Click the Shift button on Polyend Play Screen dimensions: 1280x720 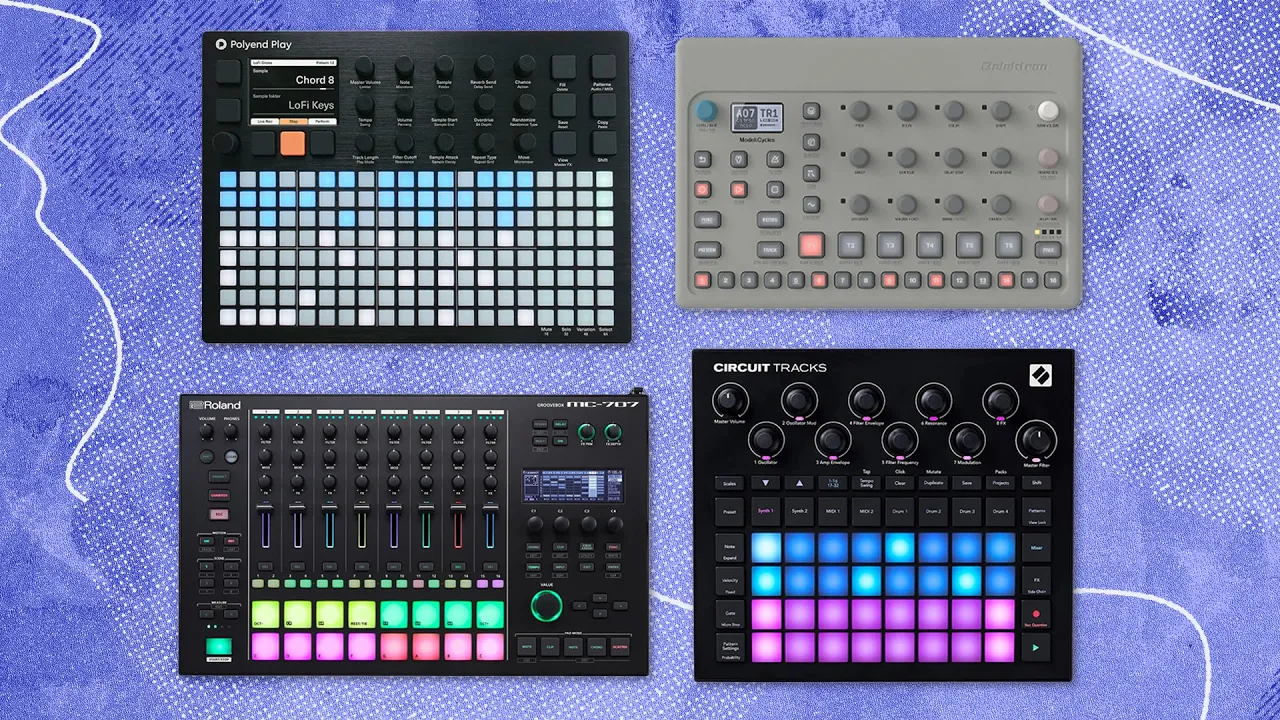603,143
